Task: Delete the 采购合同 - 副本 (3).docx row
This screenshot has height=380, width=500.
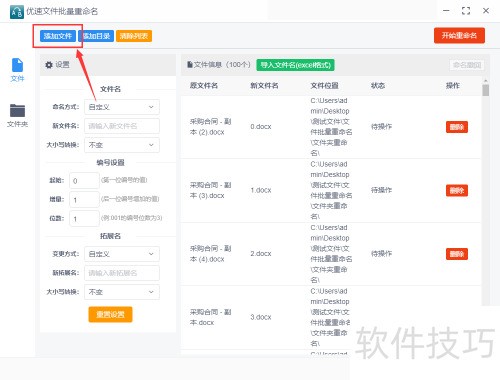Action: [x=457, y=191]
